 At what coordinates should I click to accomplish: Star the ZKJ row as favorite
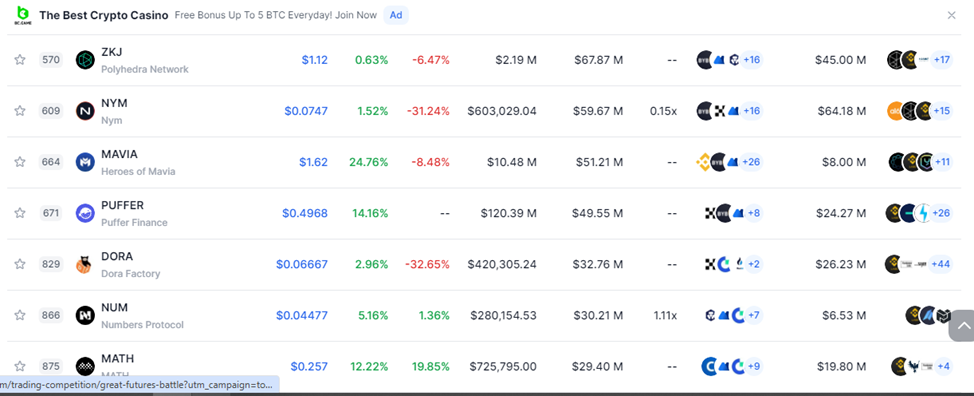coord(20,60)
